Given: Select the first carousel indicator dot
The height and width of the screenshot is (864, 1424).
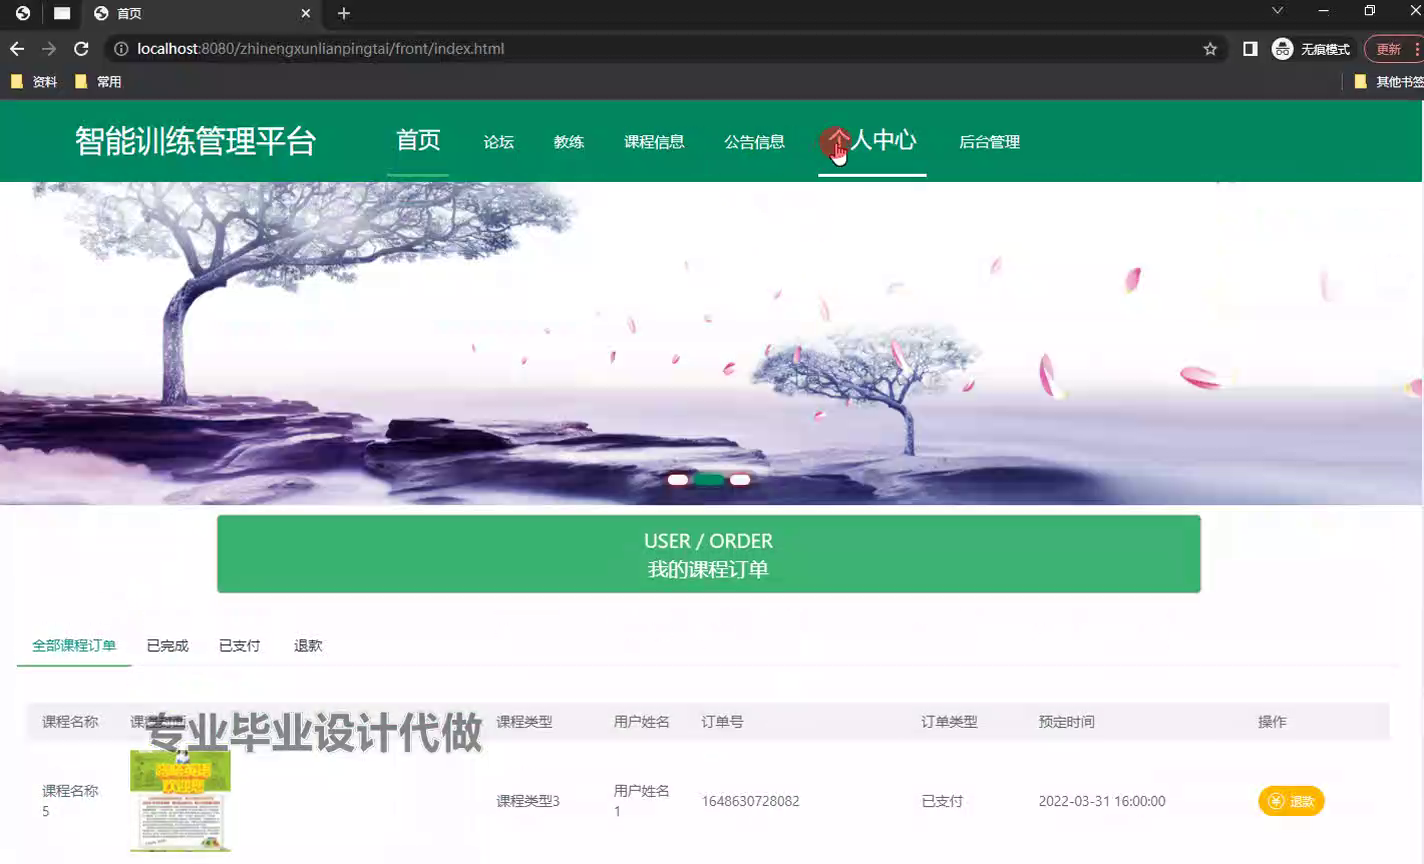Looking at the screenshot, I should tap(678, 480).
